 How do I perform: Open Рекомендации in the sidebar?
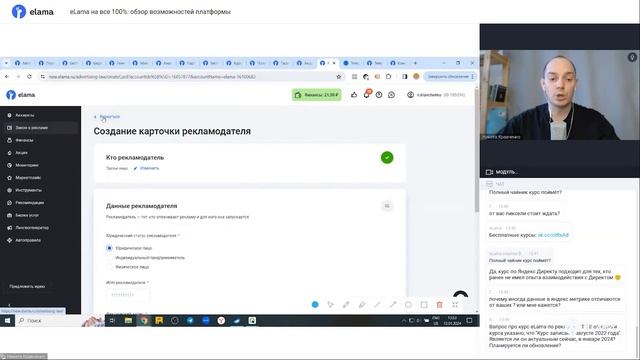(29, 203)
